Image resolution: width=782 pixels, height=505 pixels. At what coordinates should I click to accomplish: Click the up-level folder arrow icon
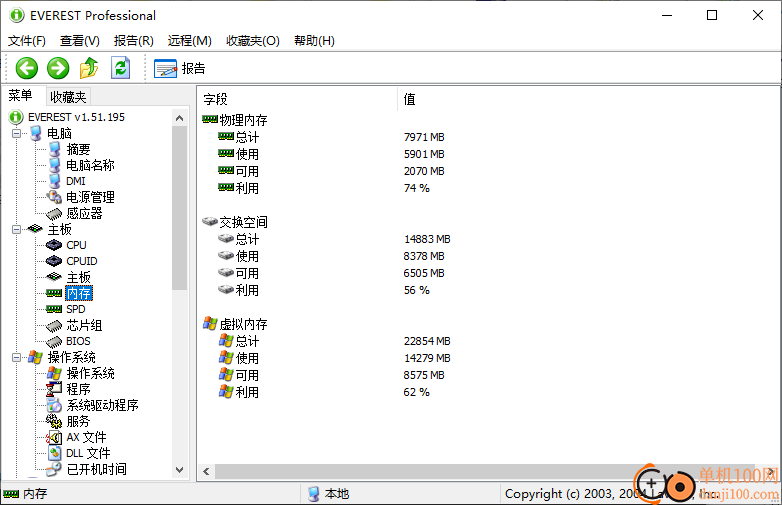[x=89, y=68]
